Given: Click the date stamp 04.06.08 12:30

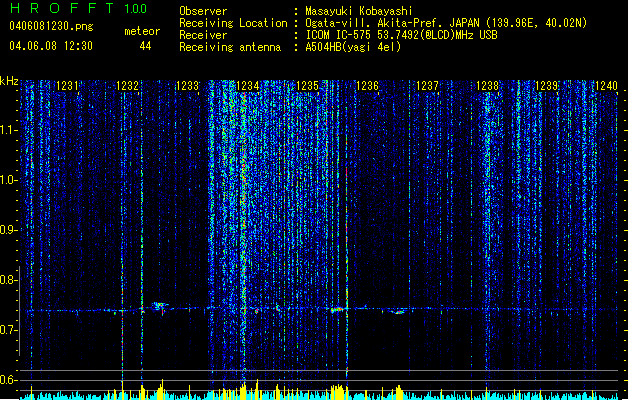Looking at the screenshot, I should click(51, 46).
